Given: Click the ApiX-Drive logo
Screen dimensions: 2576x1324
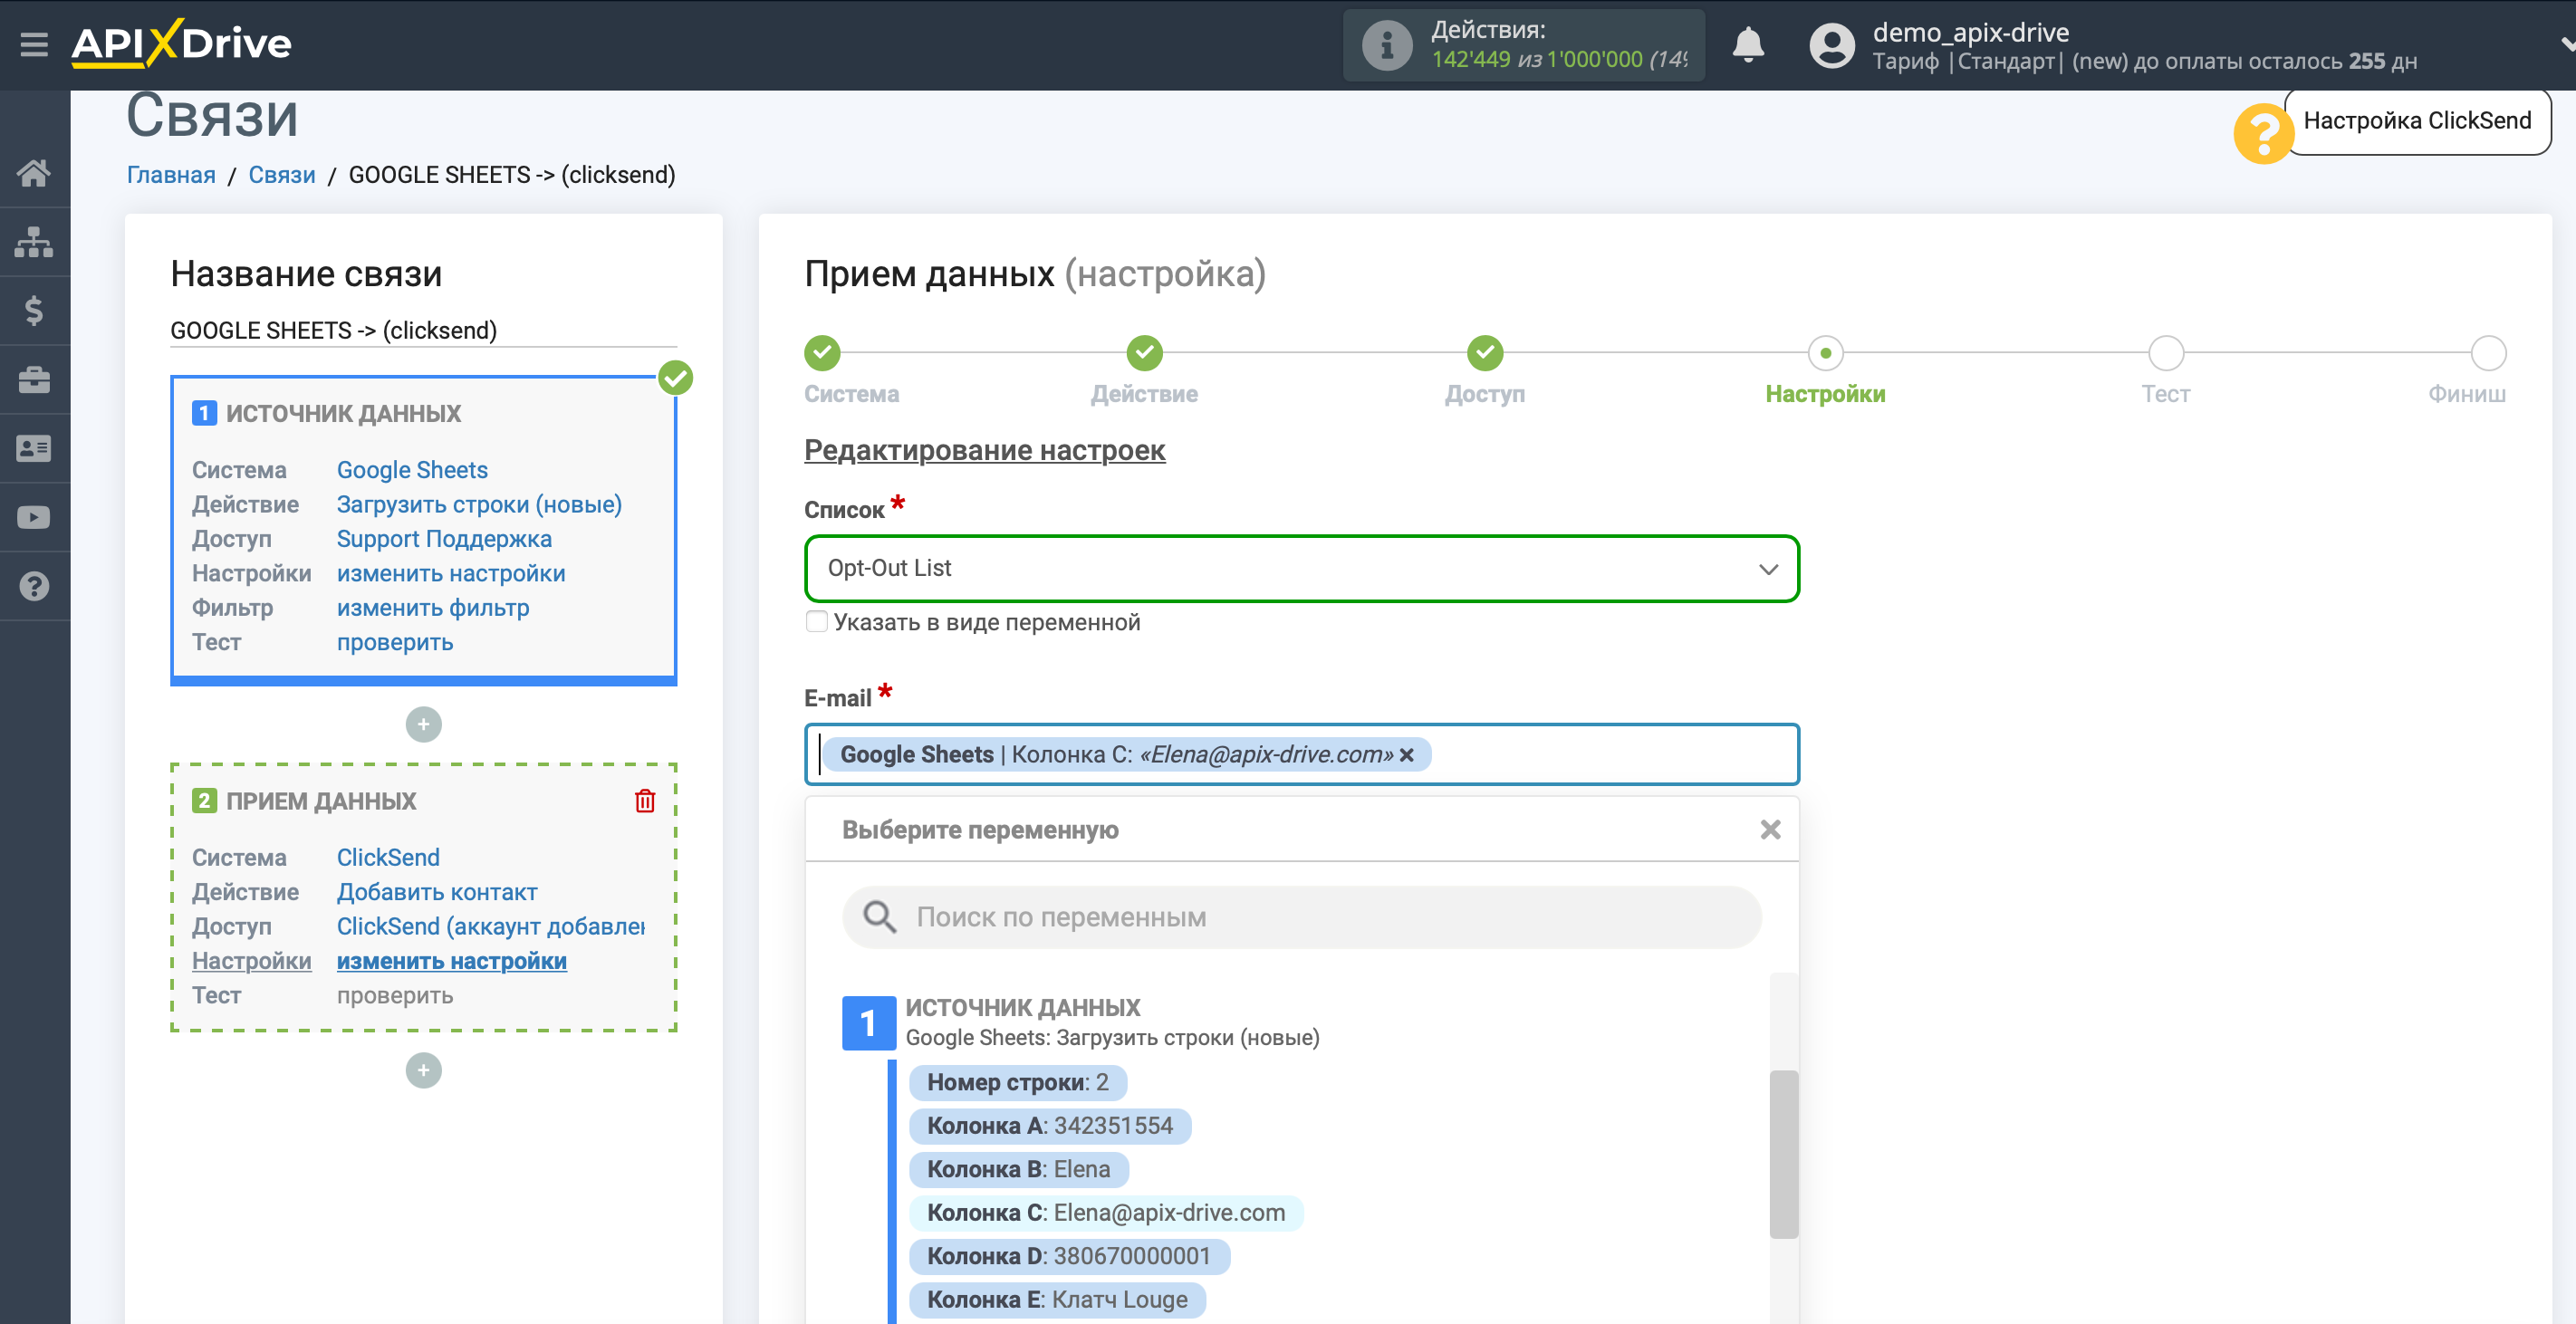Looking at the screenshot, I should coord(181,44).
